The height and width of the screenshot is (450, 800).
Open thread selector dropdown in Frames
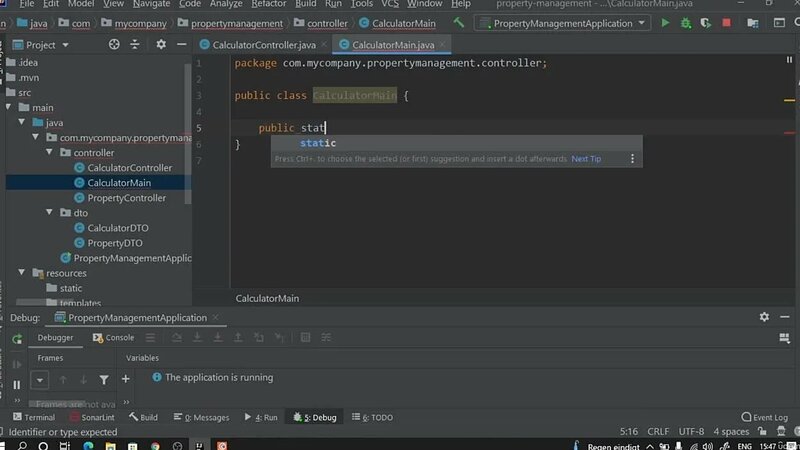39,380
